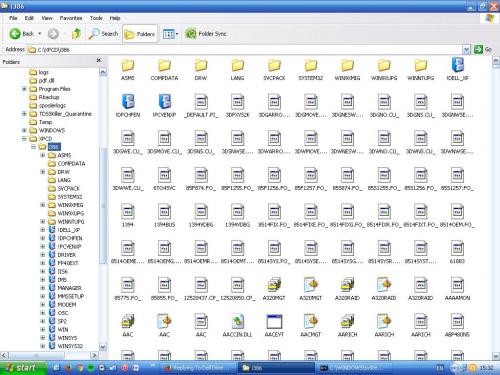The width and height of the screenshot is (500, 375).
Task: Expand the Program Files tree node
Action: [x=24, y=89]
